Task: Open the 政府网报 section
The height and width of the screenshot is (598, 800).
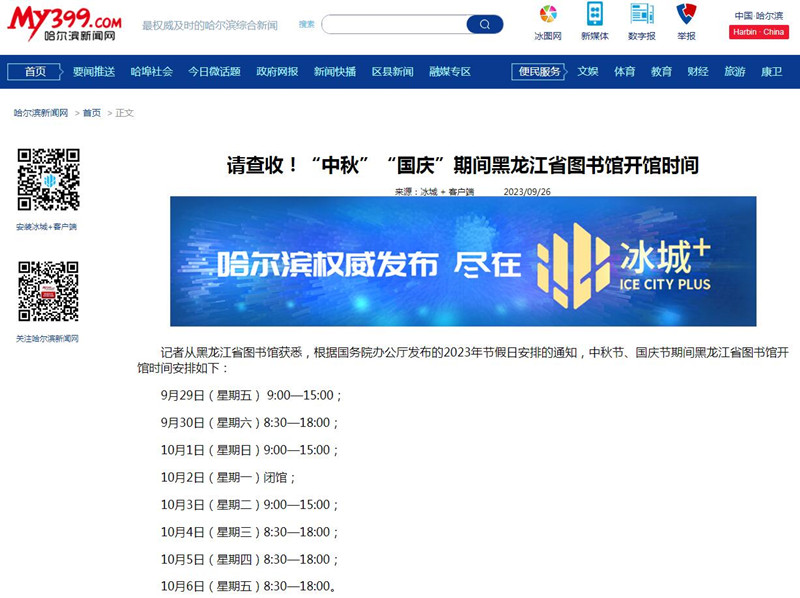Action: pos(277,72)
